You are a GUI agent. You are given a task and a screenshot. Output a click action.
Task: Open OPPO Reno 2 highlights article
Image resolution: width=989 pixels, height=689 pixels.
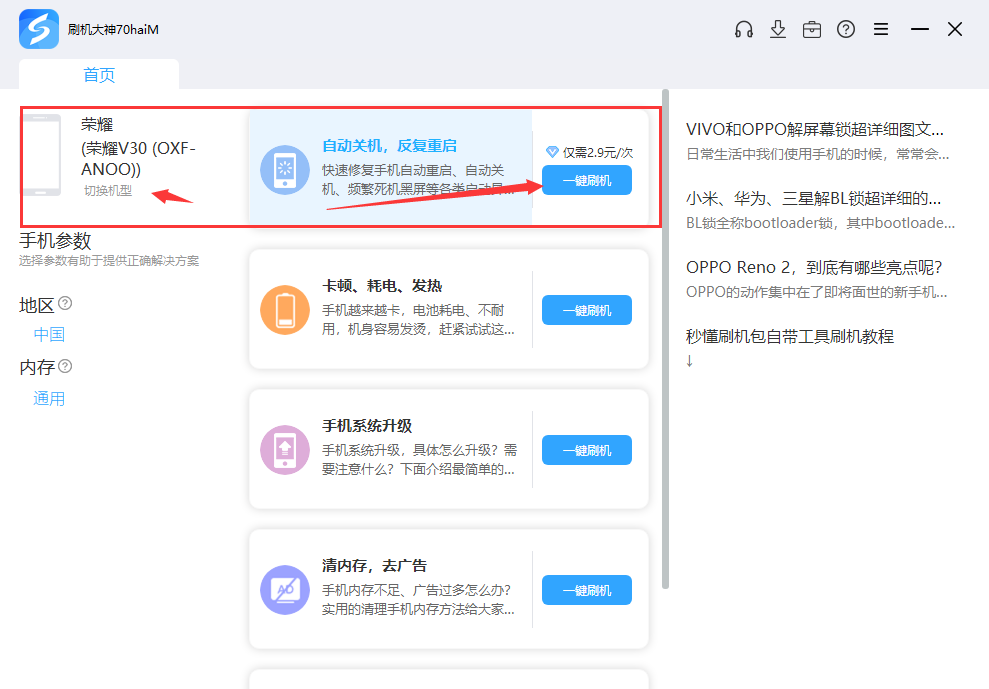[x=815, y=267]
